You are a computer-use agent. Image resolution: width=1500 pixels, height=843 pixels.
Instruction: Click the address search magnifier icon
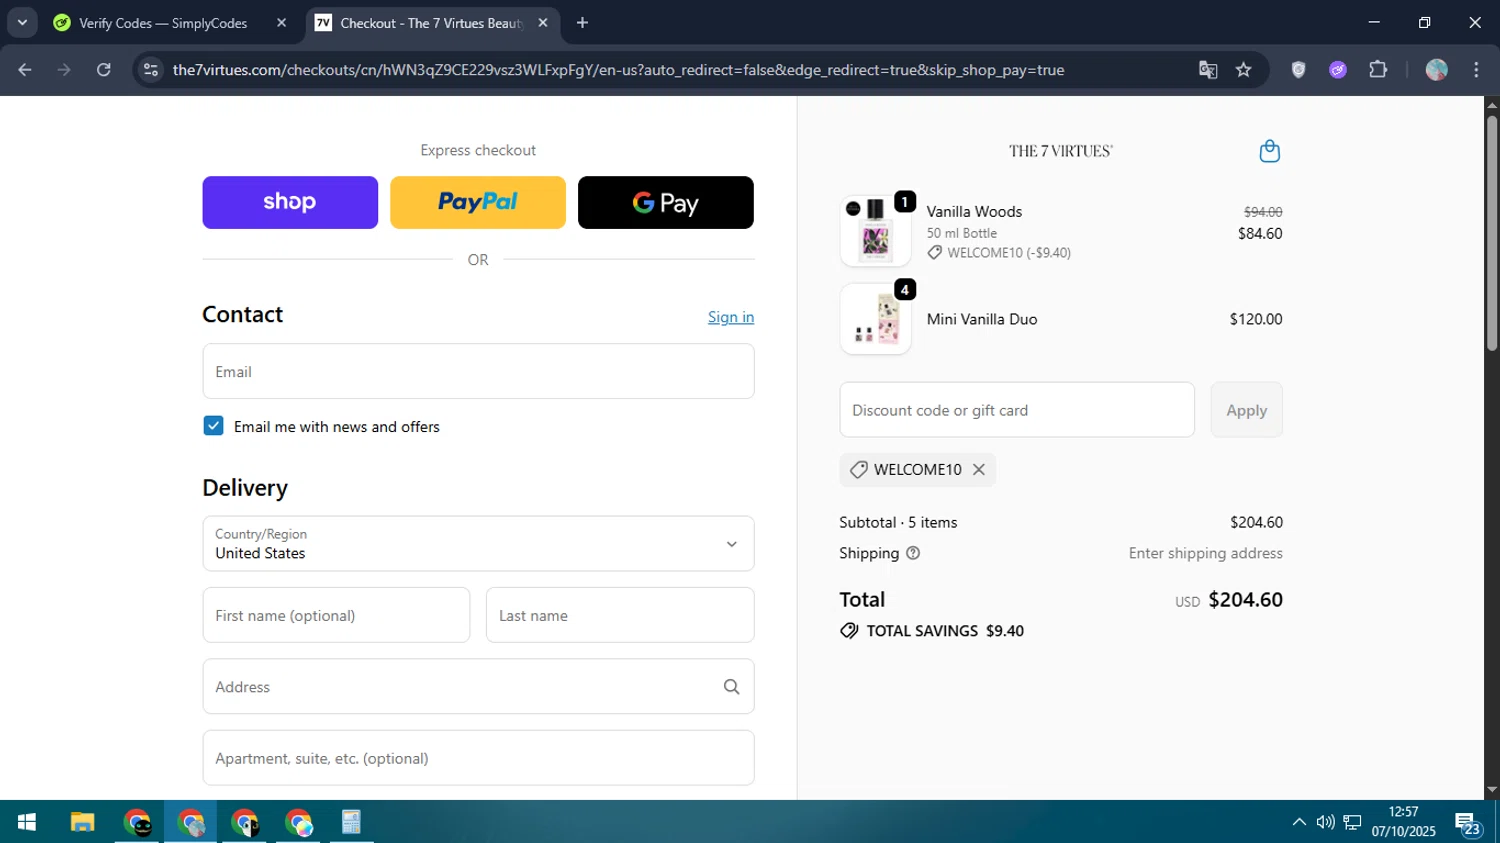(731, 687)
